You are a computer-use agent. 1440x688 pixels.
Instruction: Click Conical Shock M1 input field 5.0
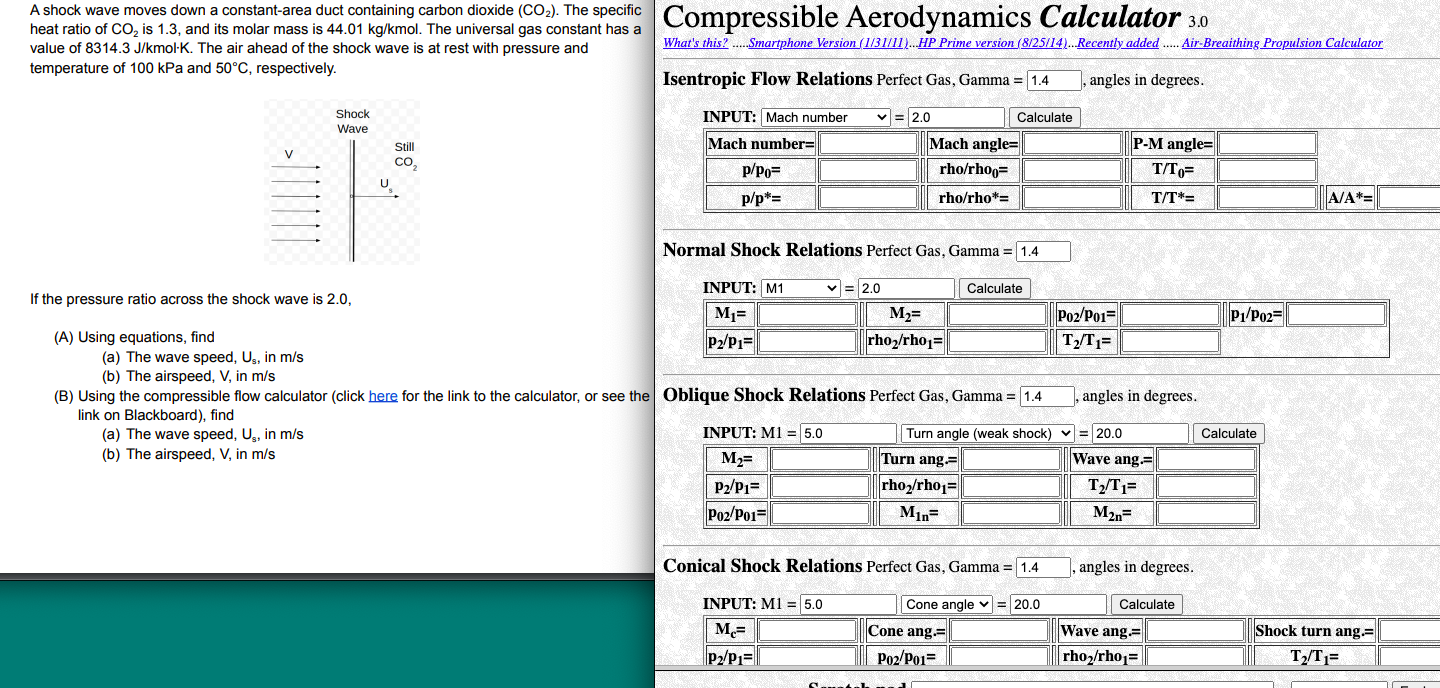pyautogui.click(x=848, y=604)
